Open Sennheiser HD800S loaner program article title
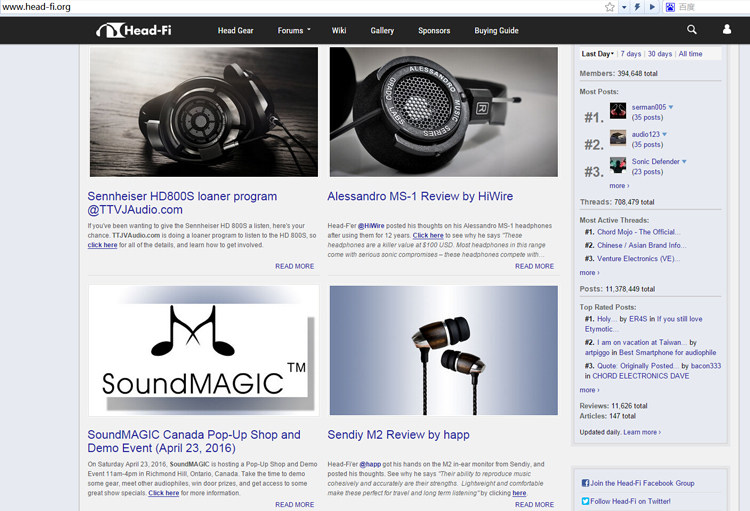 [182, 203]
